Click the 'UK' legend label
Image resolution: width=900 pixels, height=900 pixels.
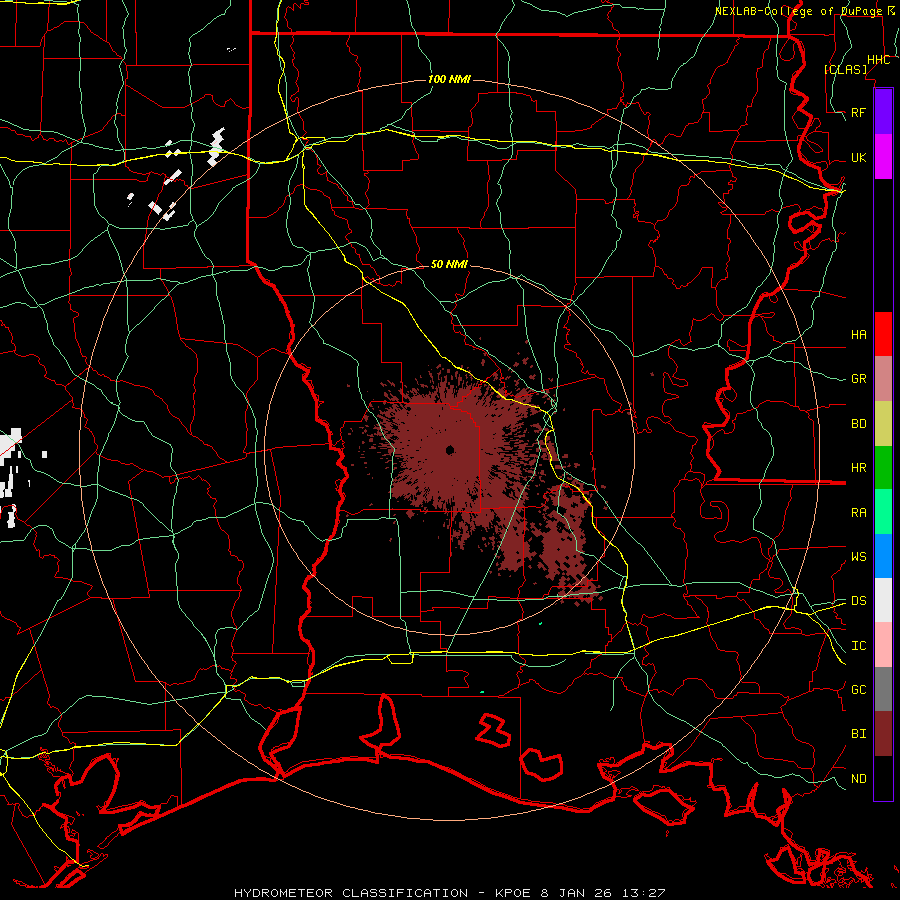(x=859, y=157)
